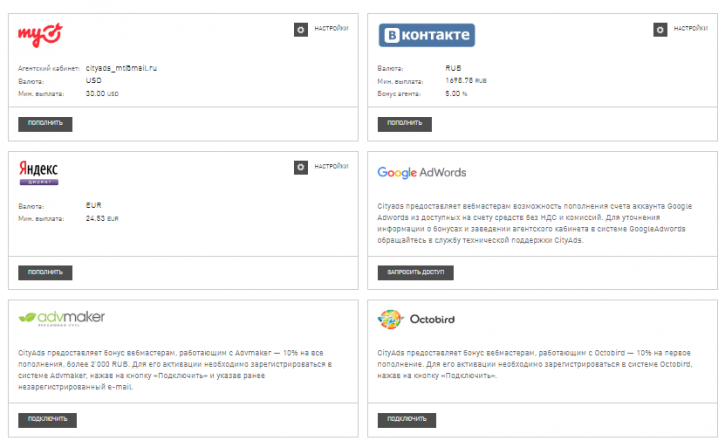
Task: Click the 'Агентский кабинет:' label
Action: tap(49, 68)
